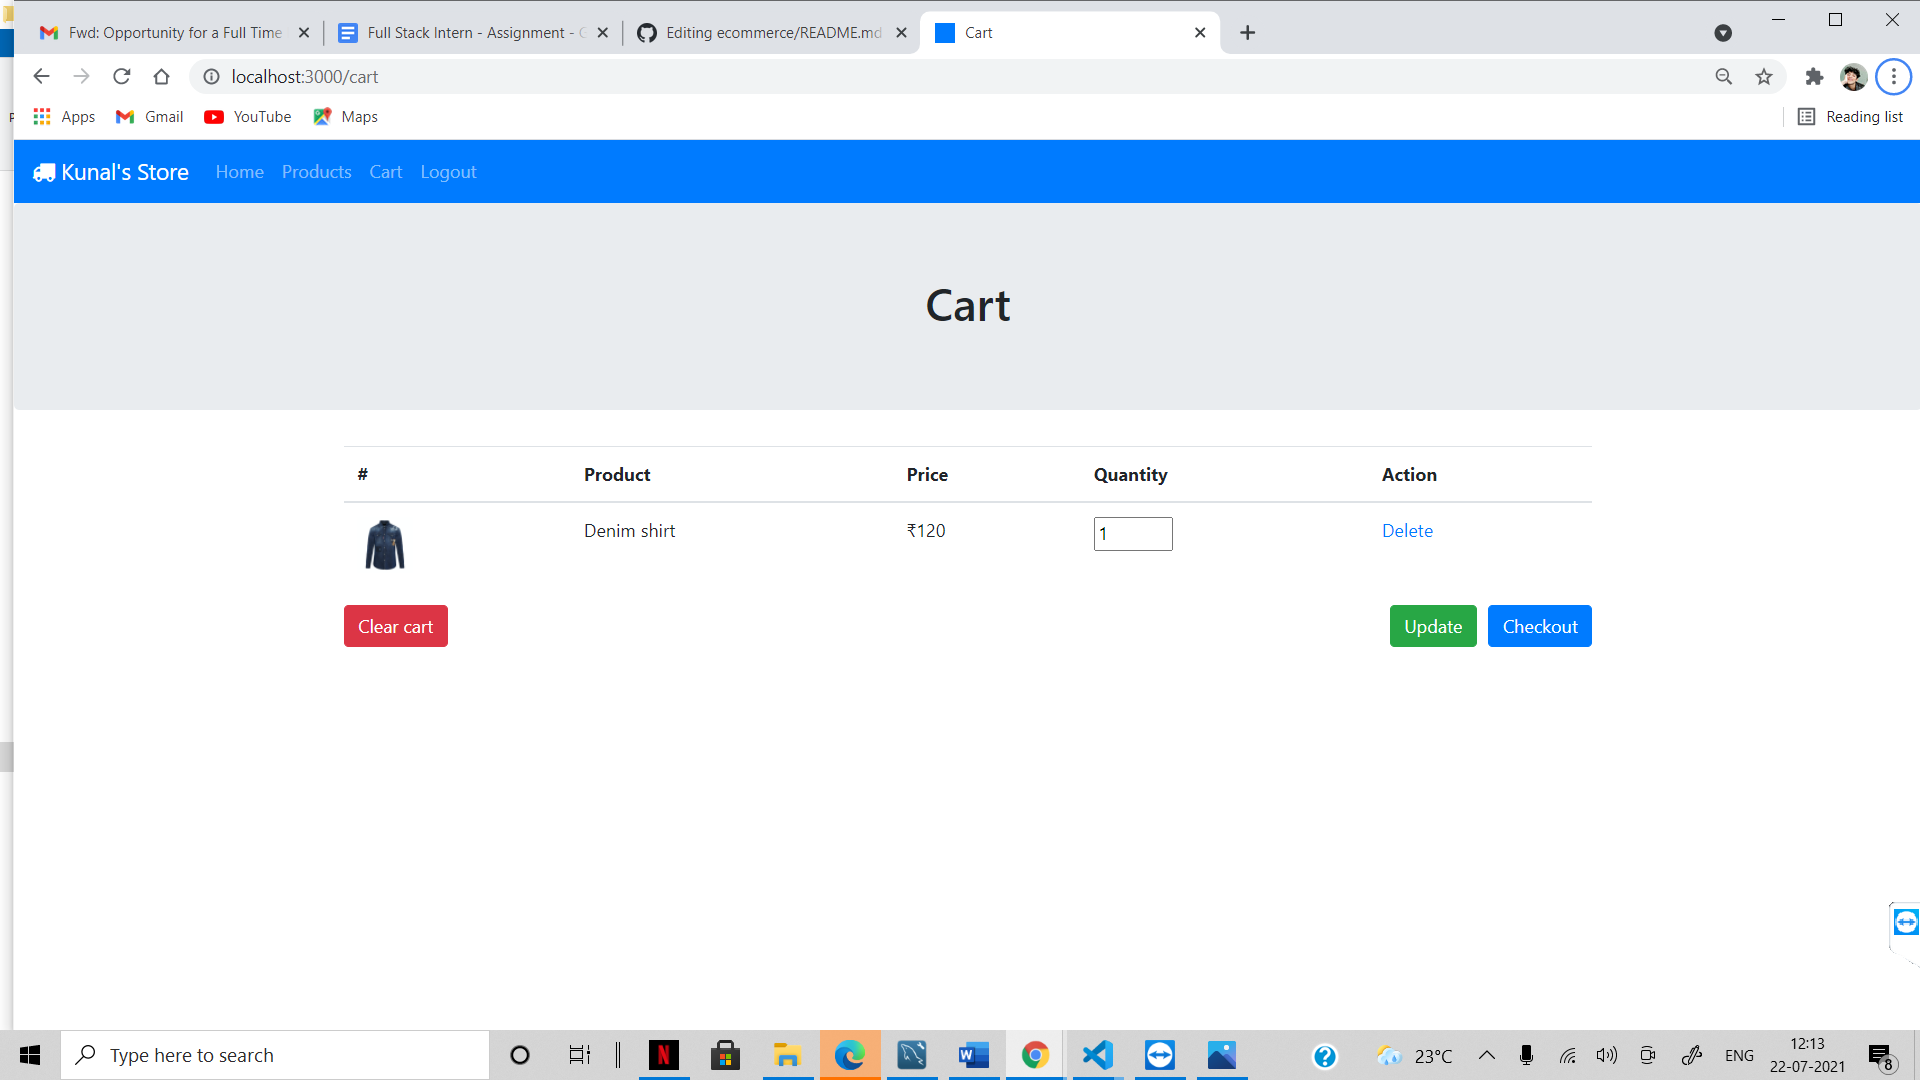Open the microphone tray icon
This screenshot has width=1920, height=1080.
1526,1056
